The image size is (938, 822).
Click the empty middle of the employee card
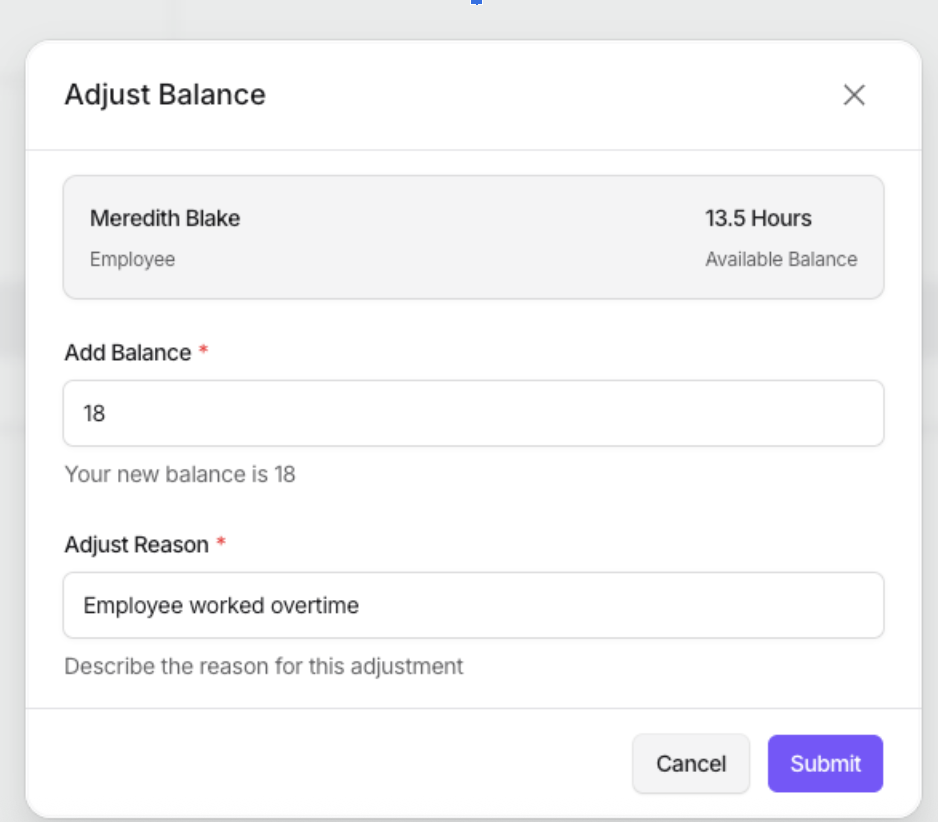point(470,238)
